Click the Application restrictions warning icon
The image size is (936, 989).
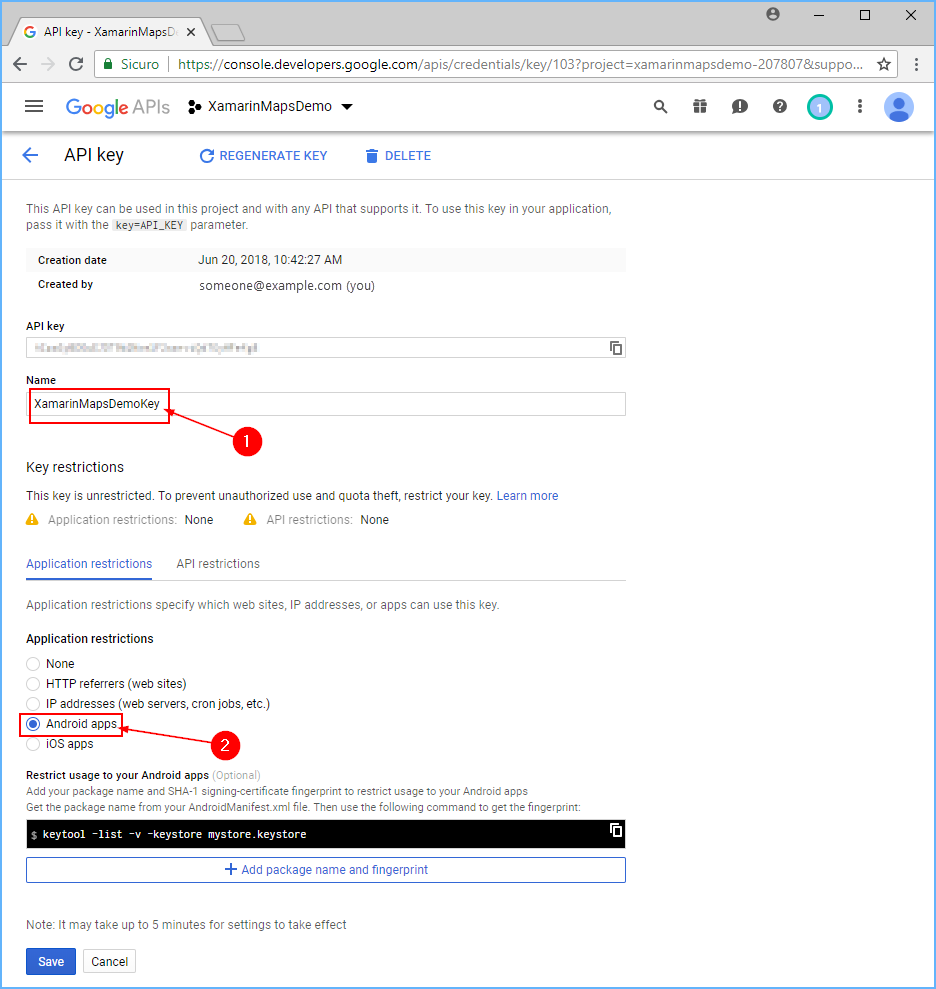[32, 520]
